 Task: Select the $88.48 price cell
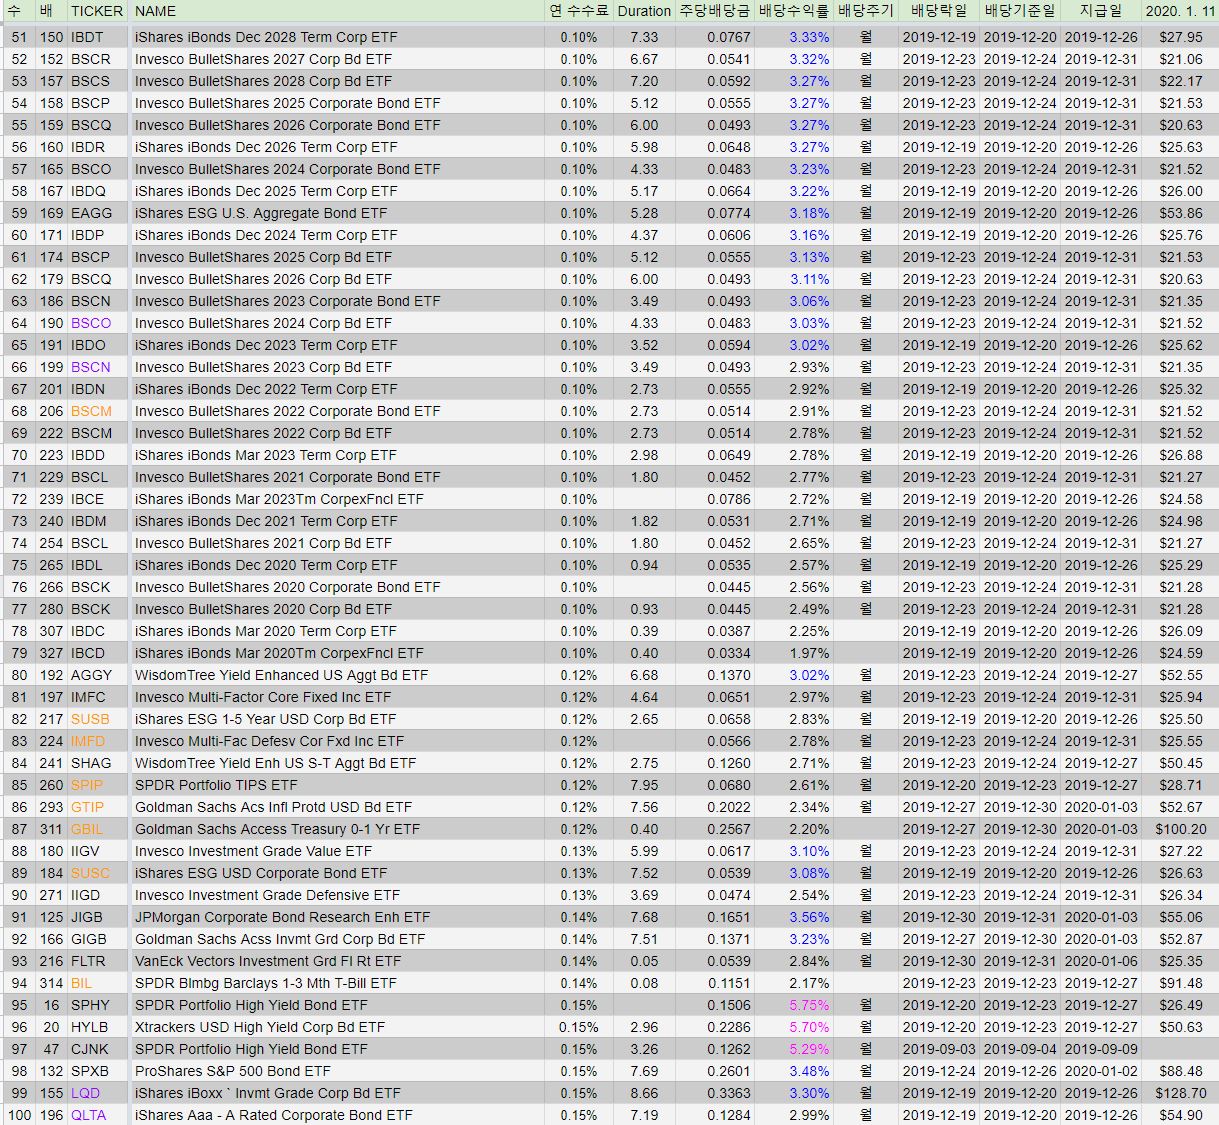pos(1180,1071)
